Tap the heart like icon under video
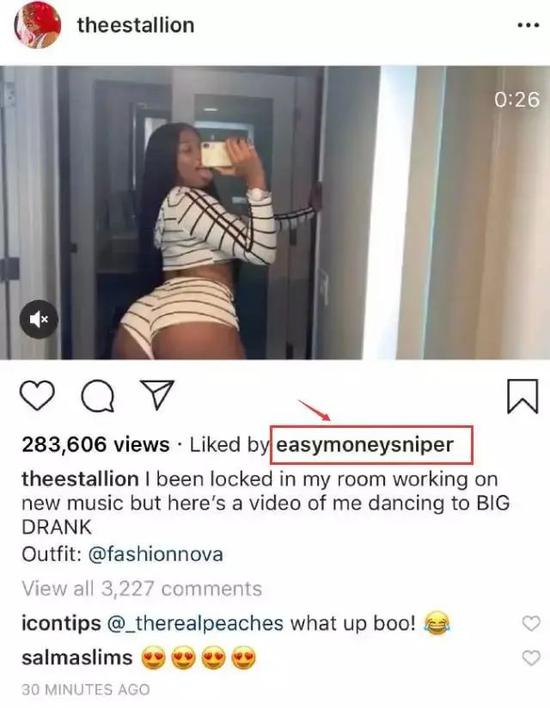550x708 pixels. tap(37, 396)
